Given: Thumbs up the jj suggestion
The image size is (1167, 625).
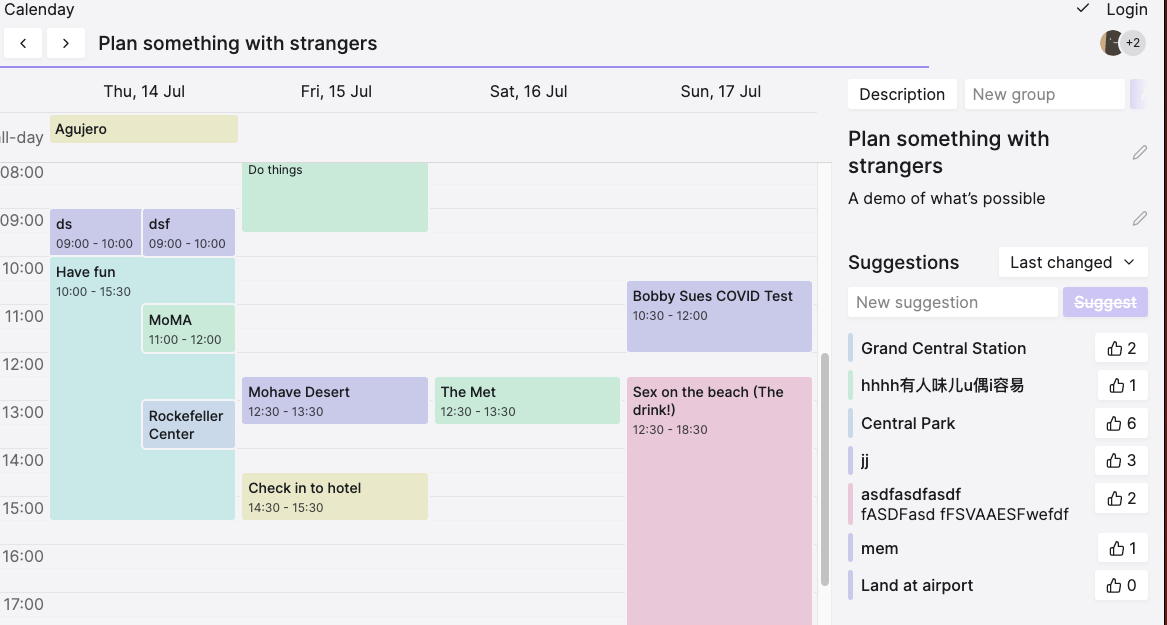Looking at the screenshot, I should (x=1121, y=460).
